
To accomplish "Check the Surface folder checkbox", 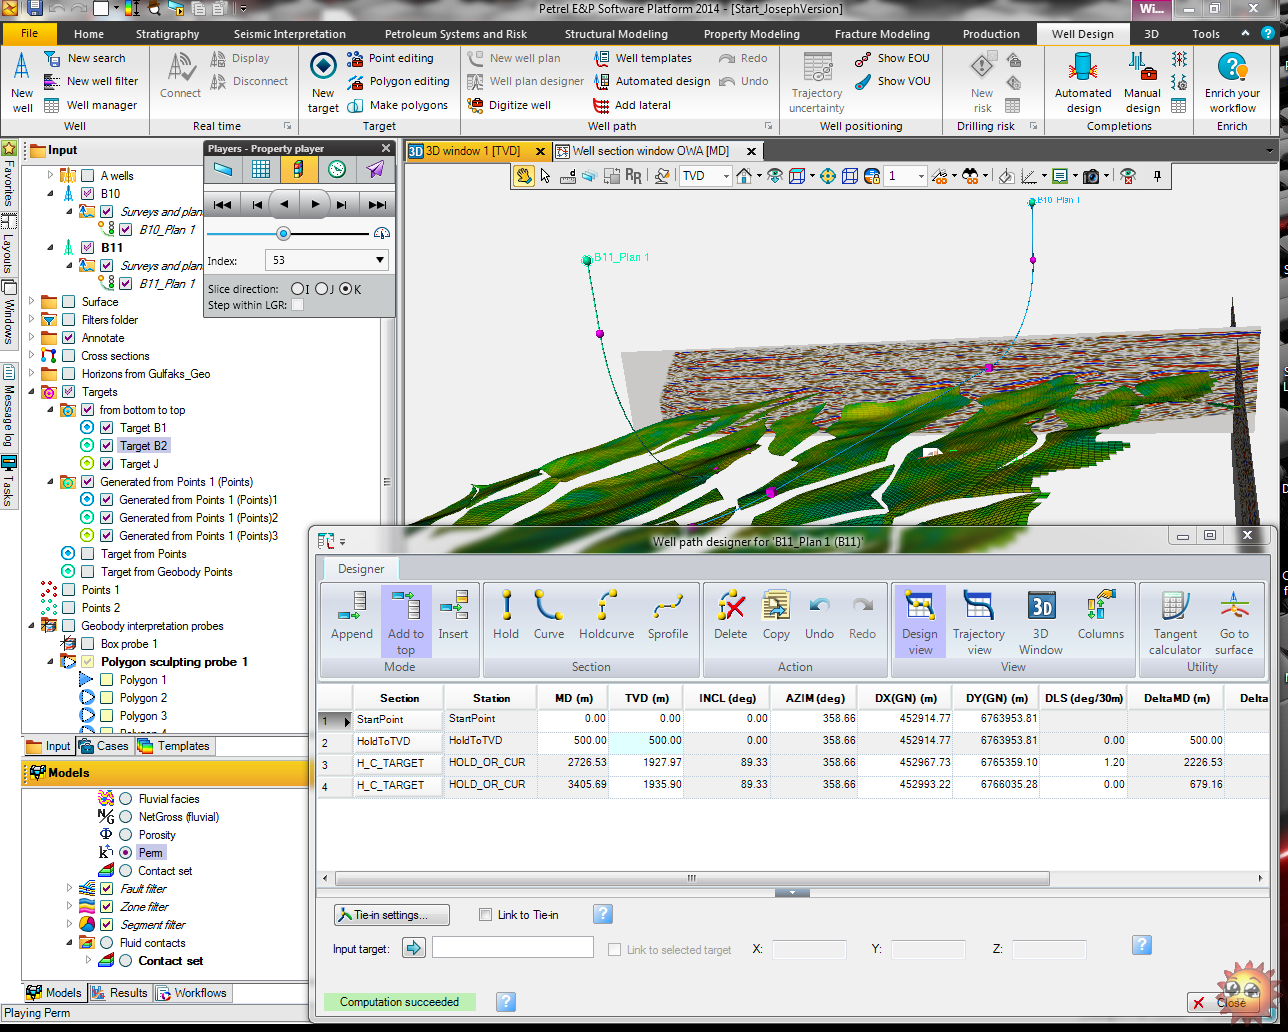I will pyautogui.click(x=69, y=302).
